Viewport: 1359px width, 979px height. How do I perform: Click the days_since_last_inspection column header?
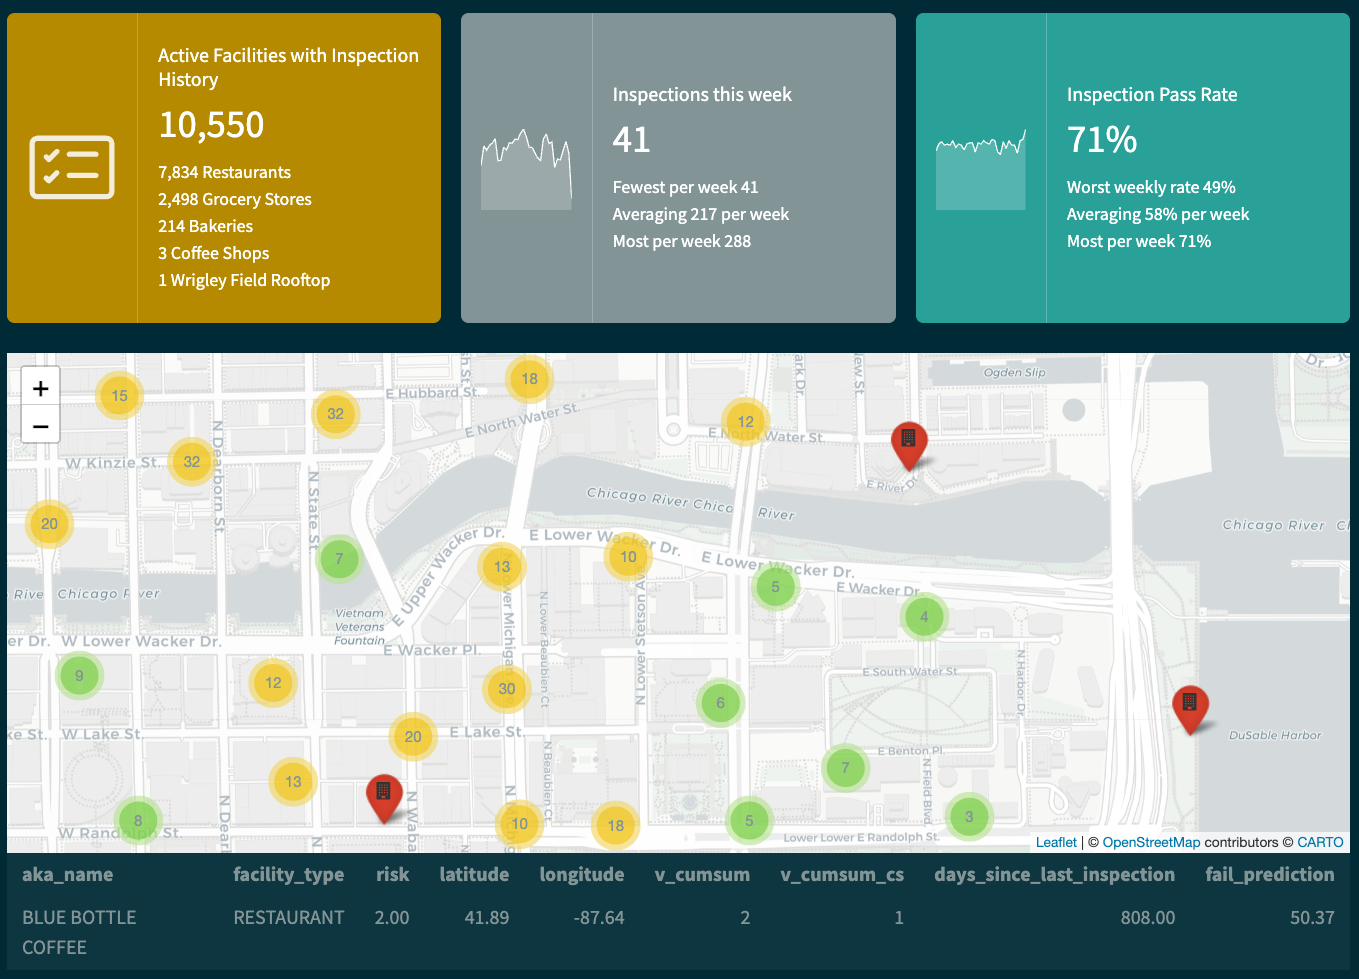[x=1054, y=875]
